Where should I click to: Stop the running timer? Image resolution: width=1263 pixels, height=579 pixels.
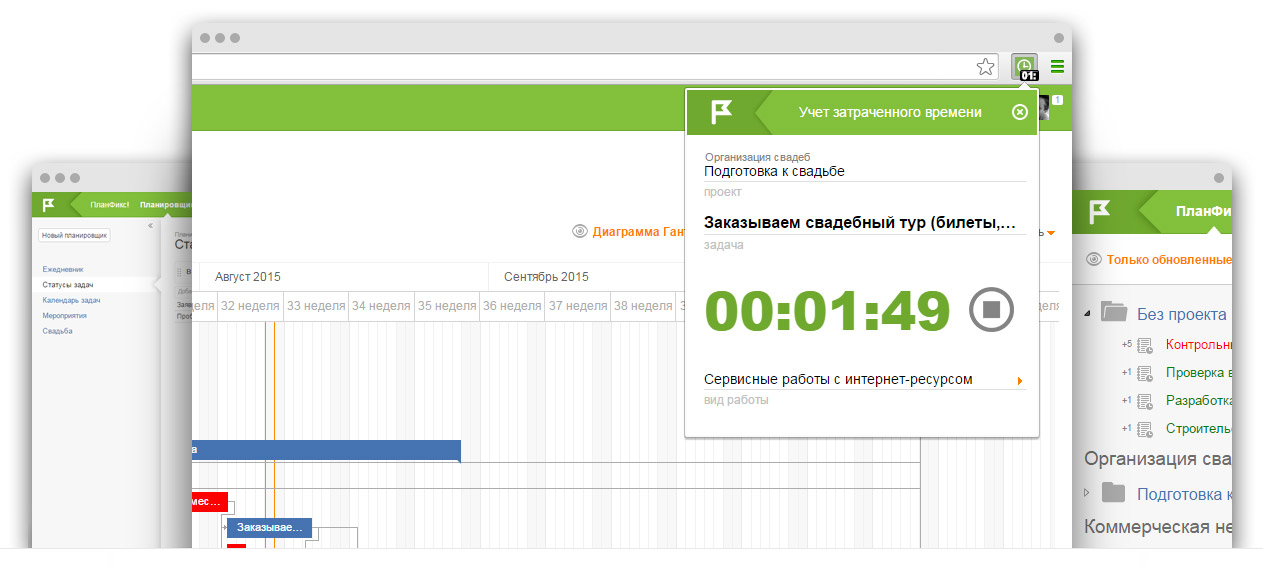point(991,310)
